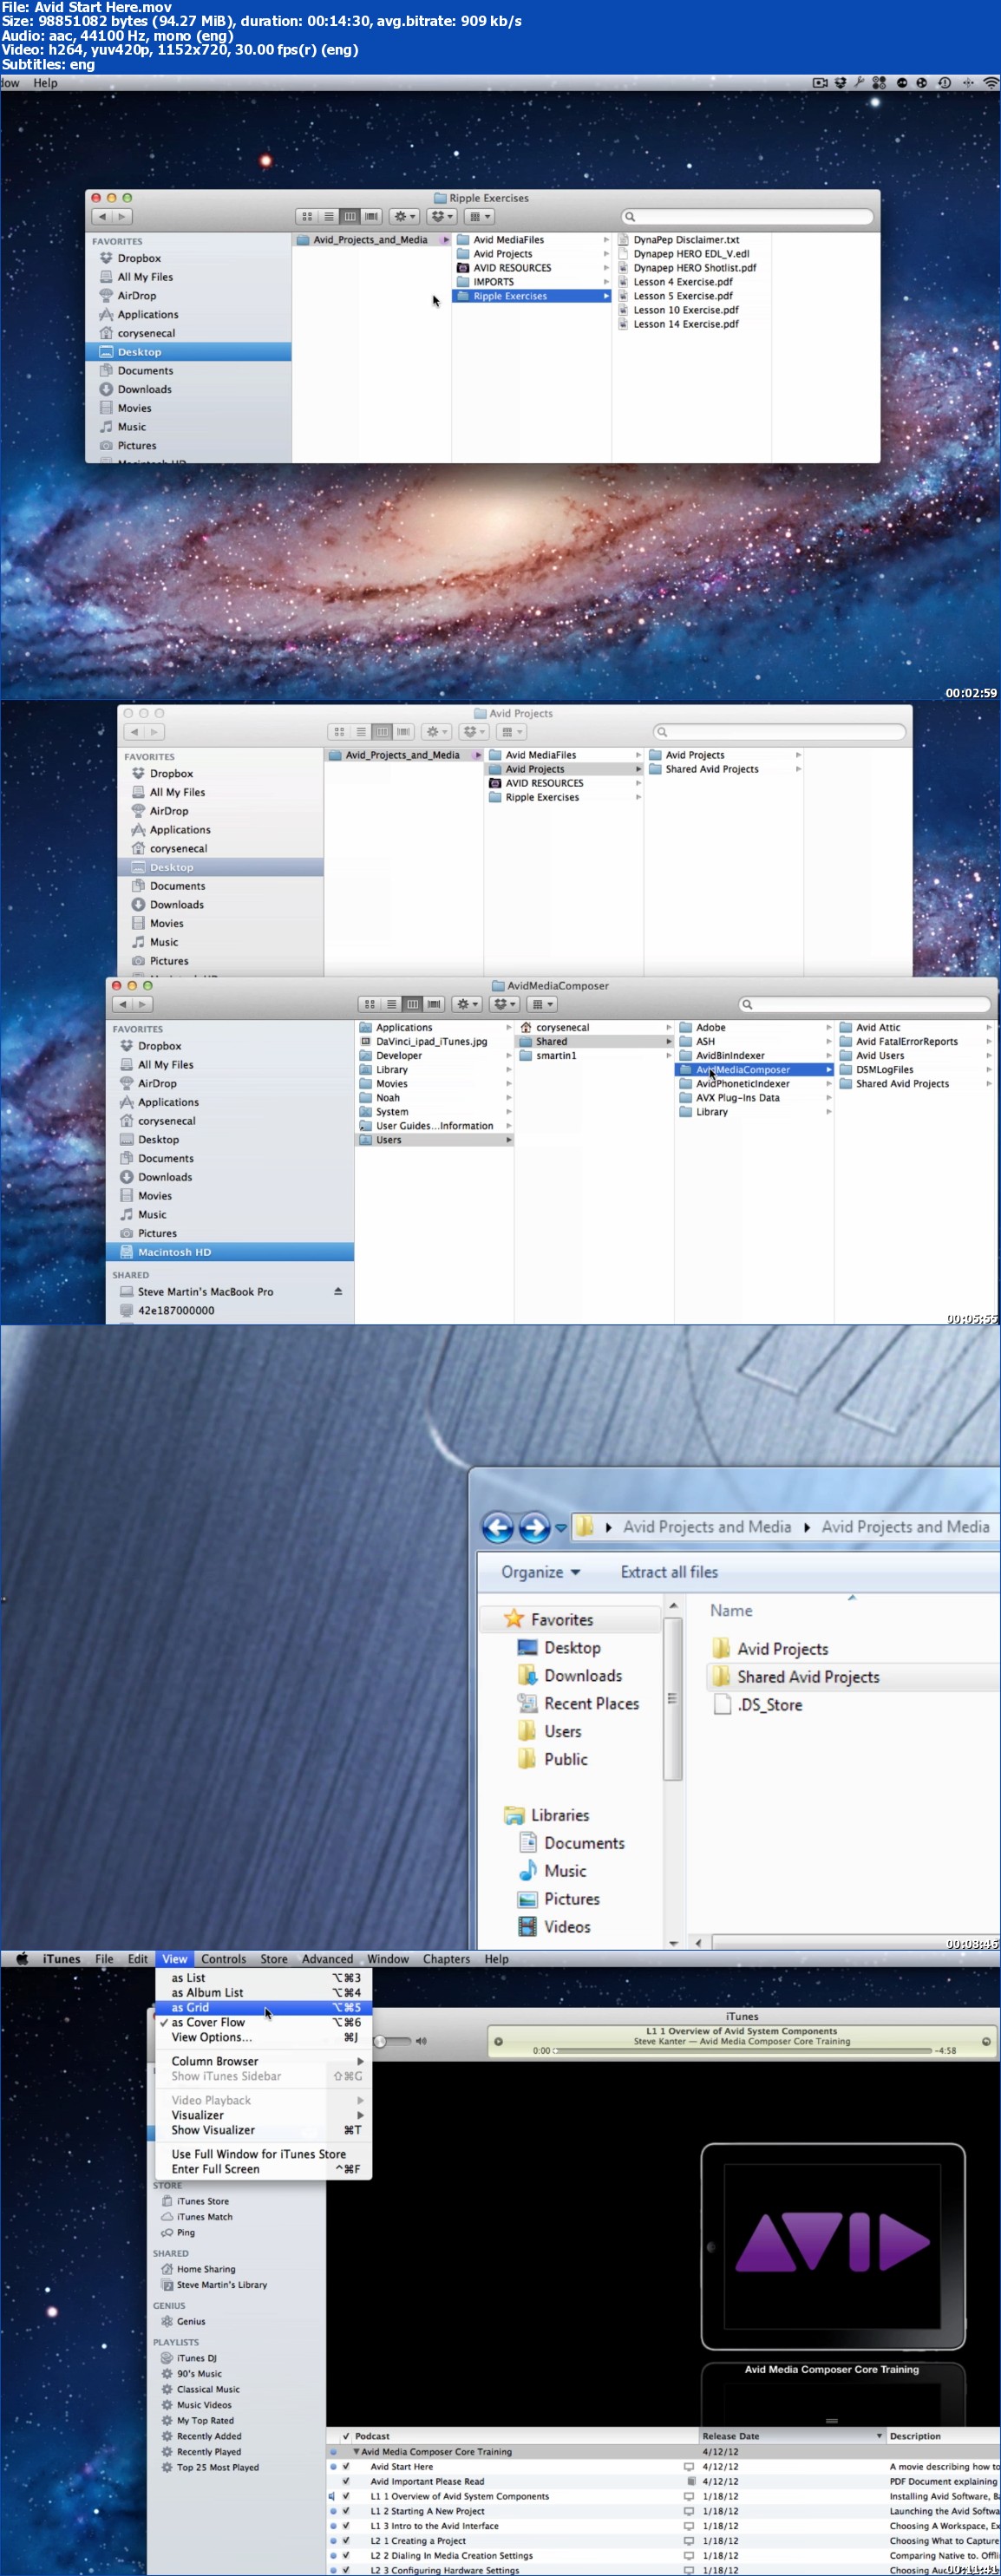Click search field in AvidMediaComposer window
The image size is (1001, 2576).
click(x=865, y=1004)
